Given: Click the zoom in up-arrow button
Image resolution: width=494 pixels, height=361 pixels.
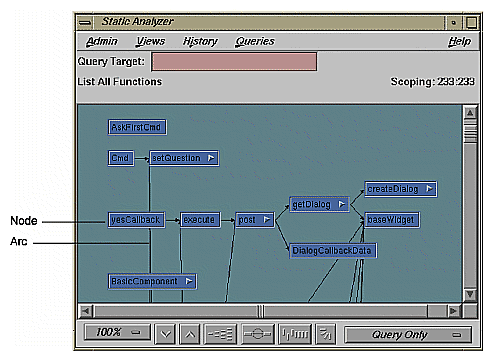Looking at the screenshot, I should pos(190,334).
